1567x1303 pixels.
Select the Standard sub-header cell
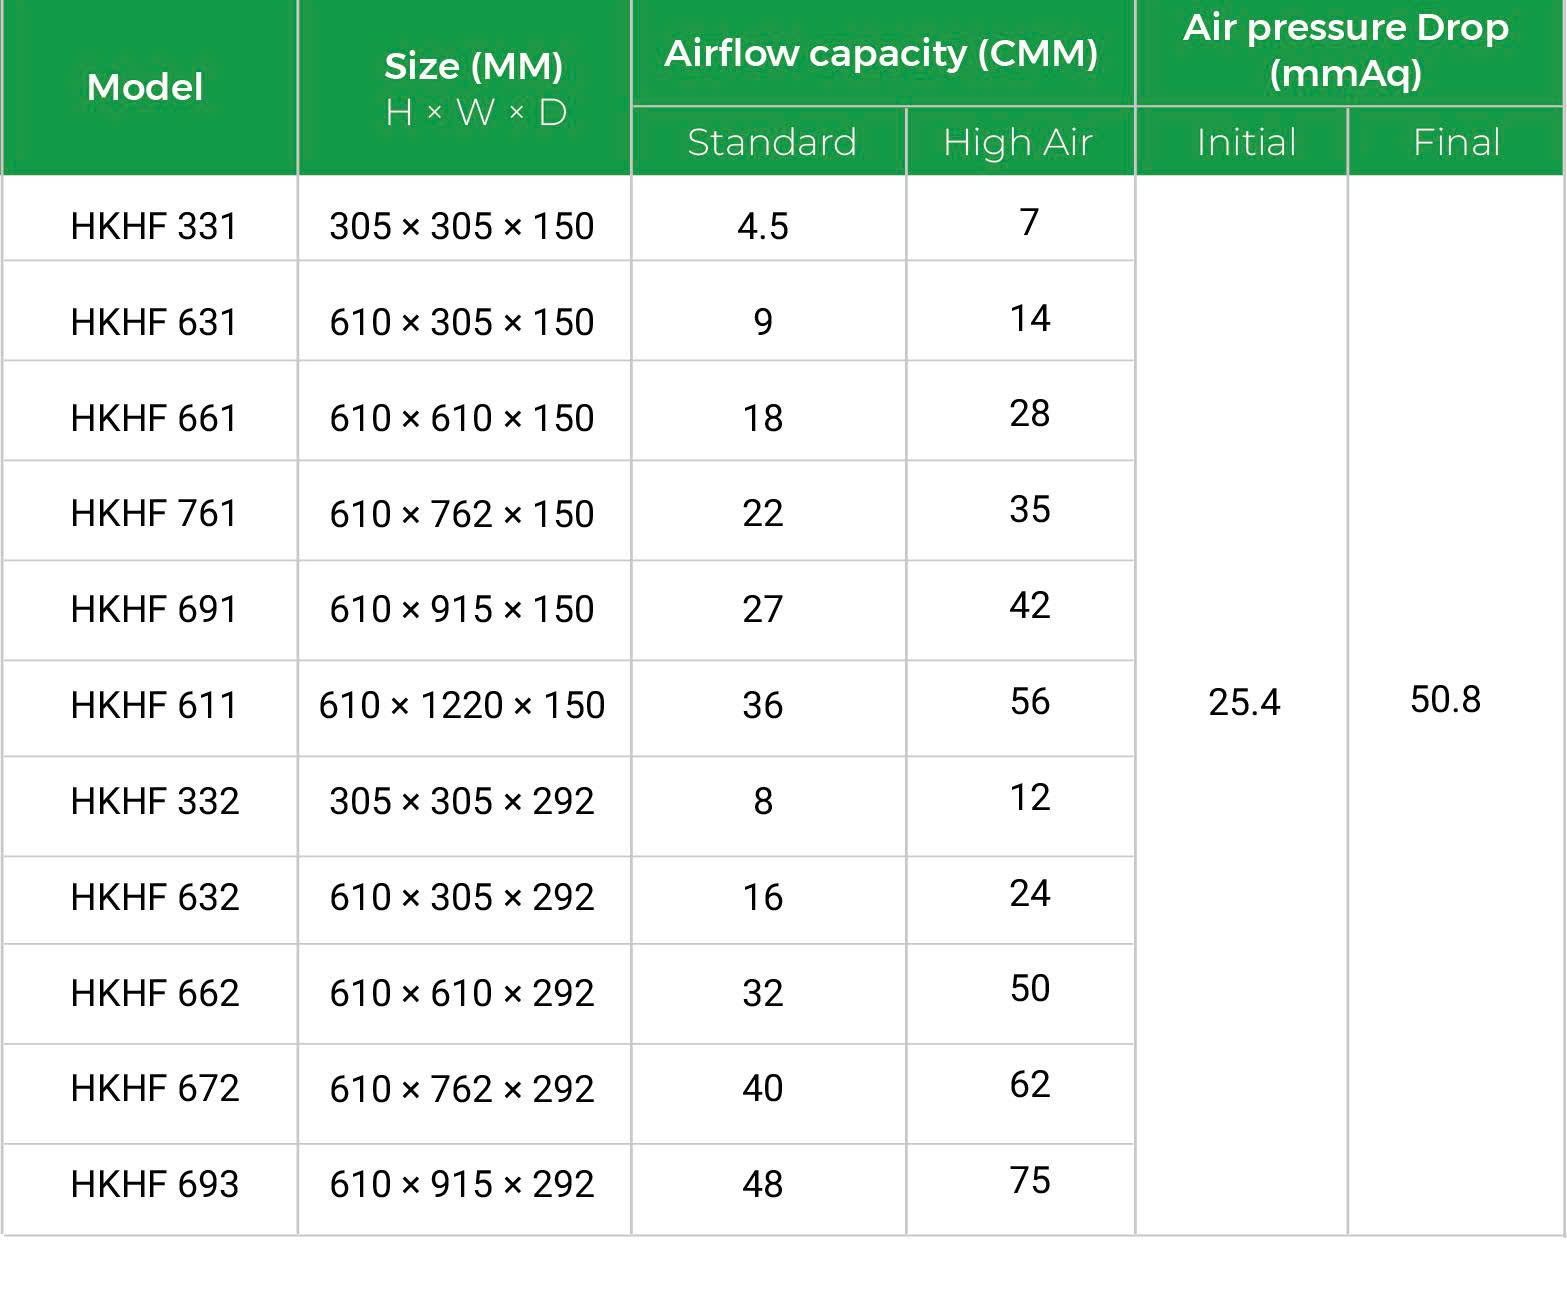[x=771, y=142]
